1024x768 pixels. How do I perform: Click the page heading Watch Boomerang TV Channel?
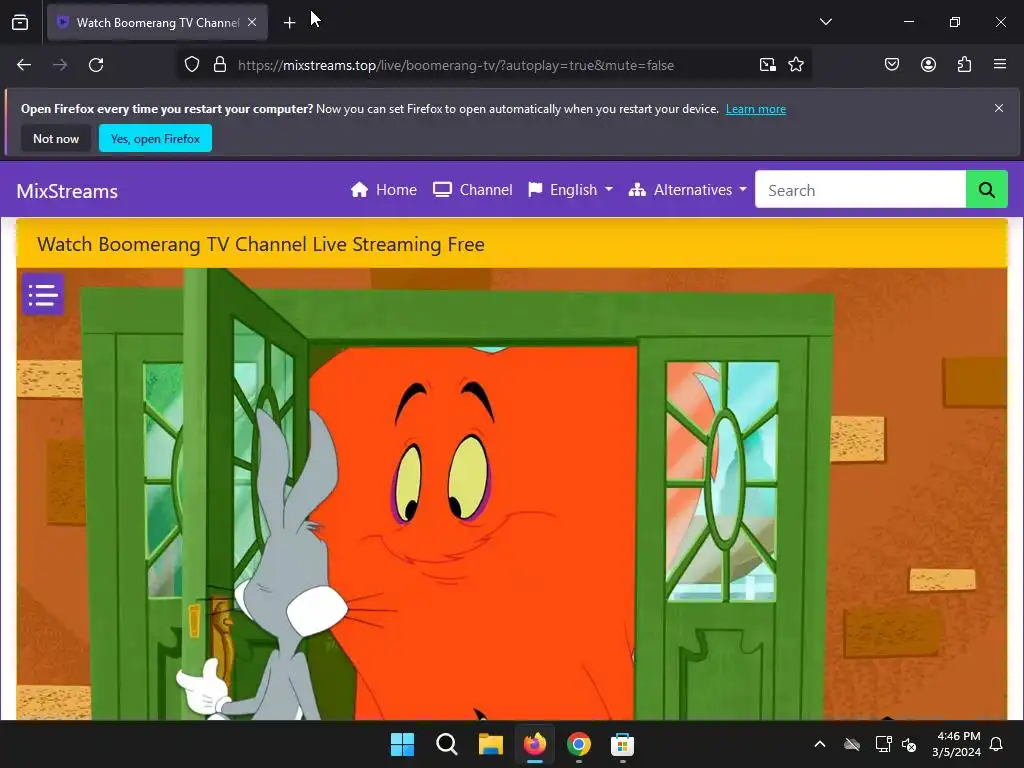click(x=261, y=244)
